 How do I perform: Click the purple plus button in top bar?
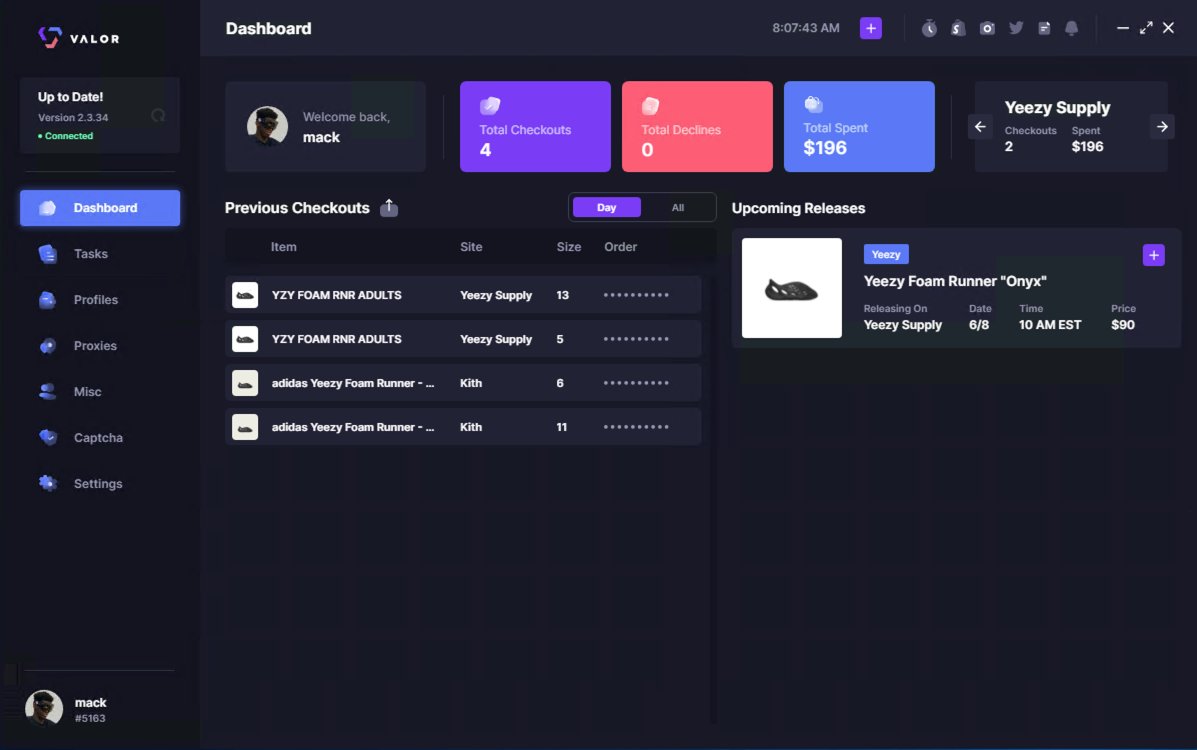870,28
